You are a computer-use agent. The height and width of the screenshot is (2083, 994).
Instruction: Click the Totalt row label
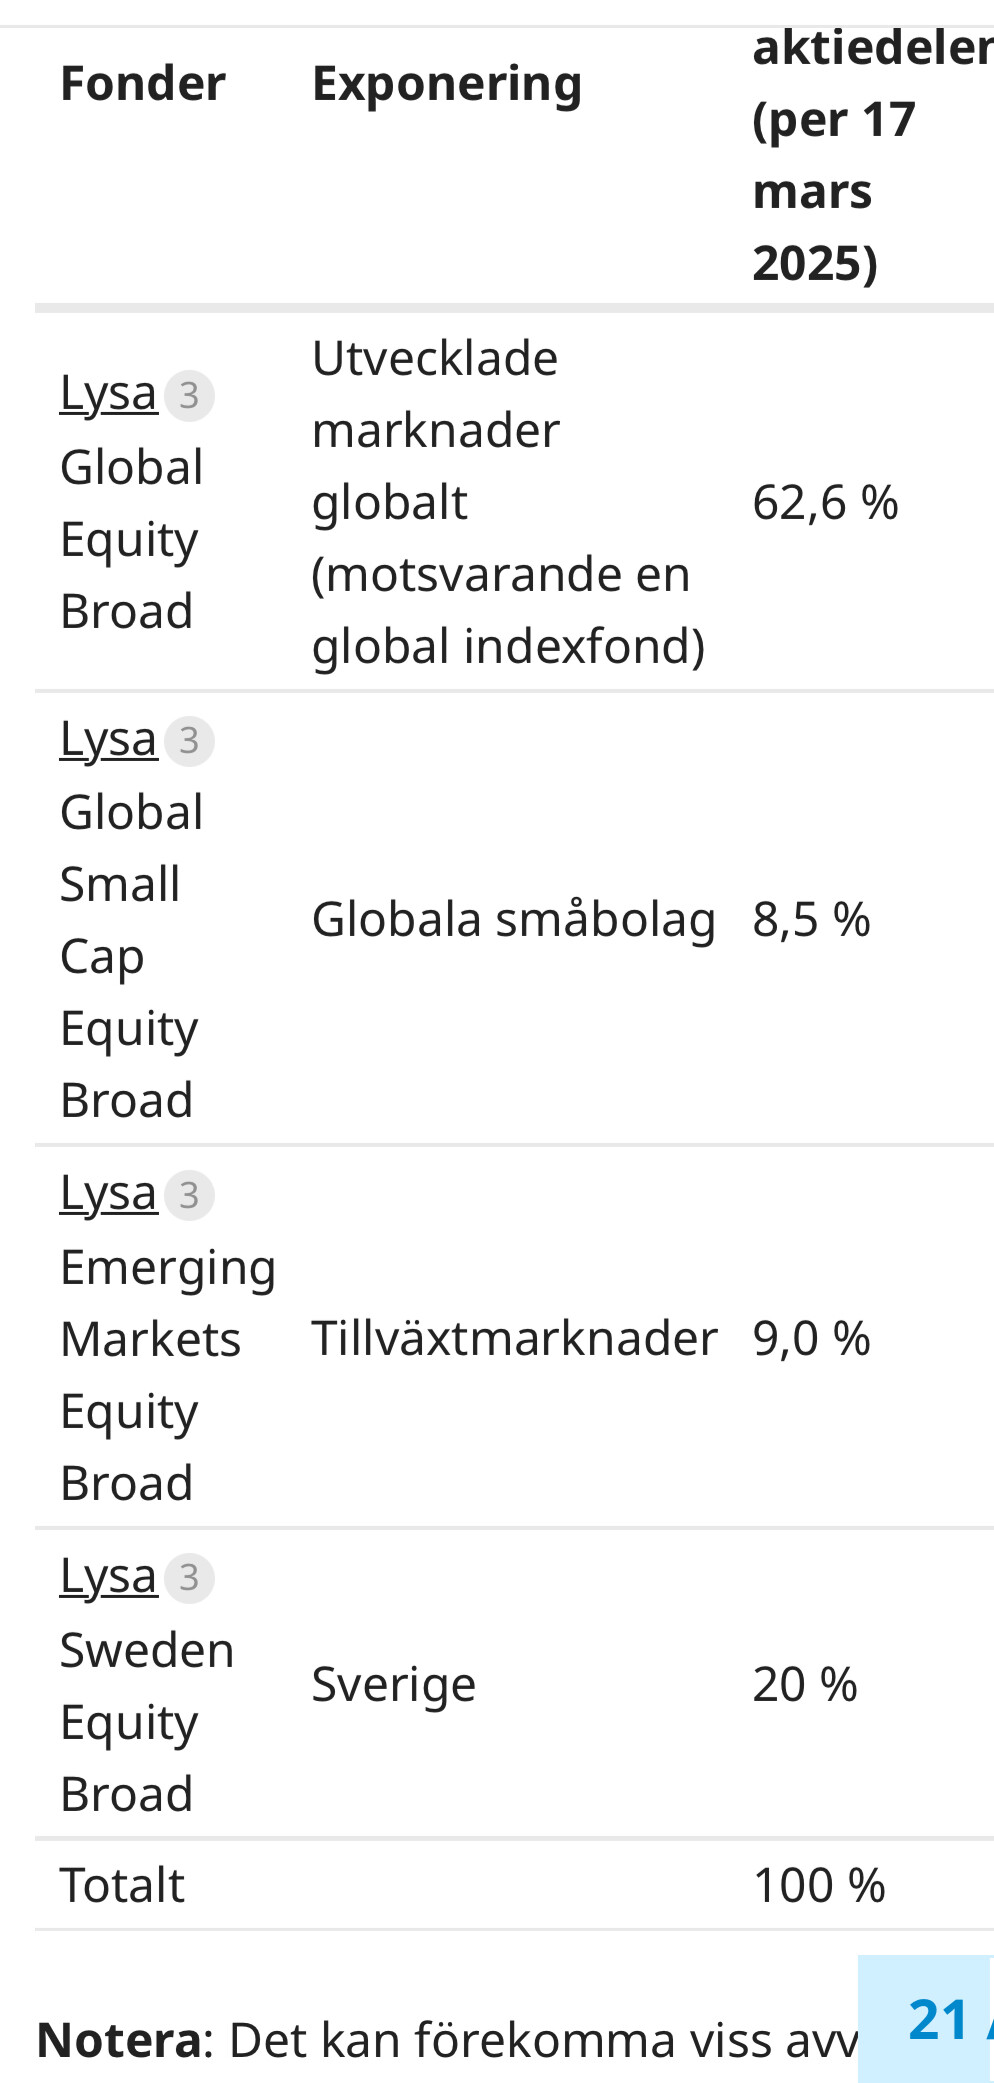122,1885
